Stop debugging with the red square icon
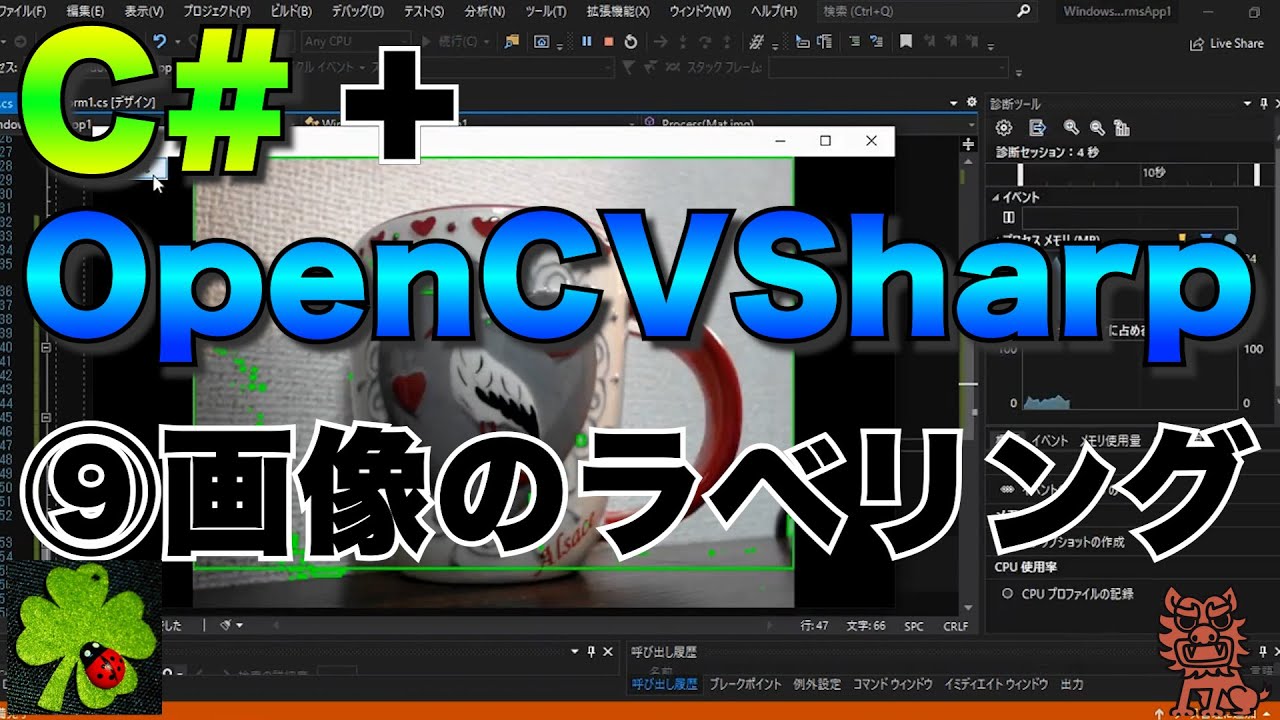Image resolution: width=1280 pixels, height=720 pixels. coord(608,42)
